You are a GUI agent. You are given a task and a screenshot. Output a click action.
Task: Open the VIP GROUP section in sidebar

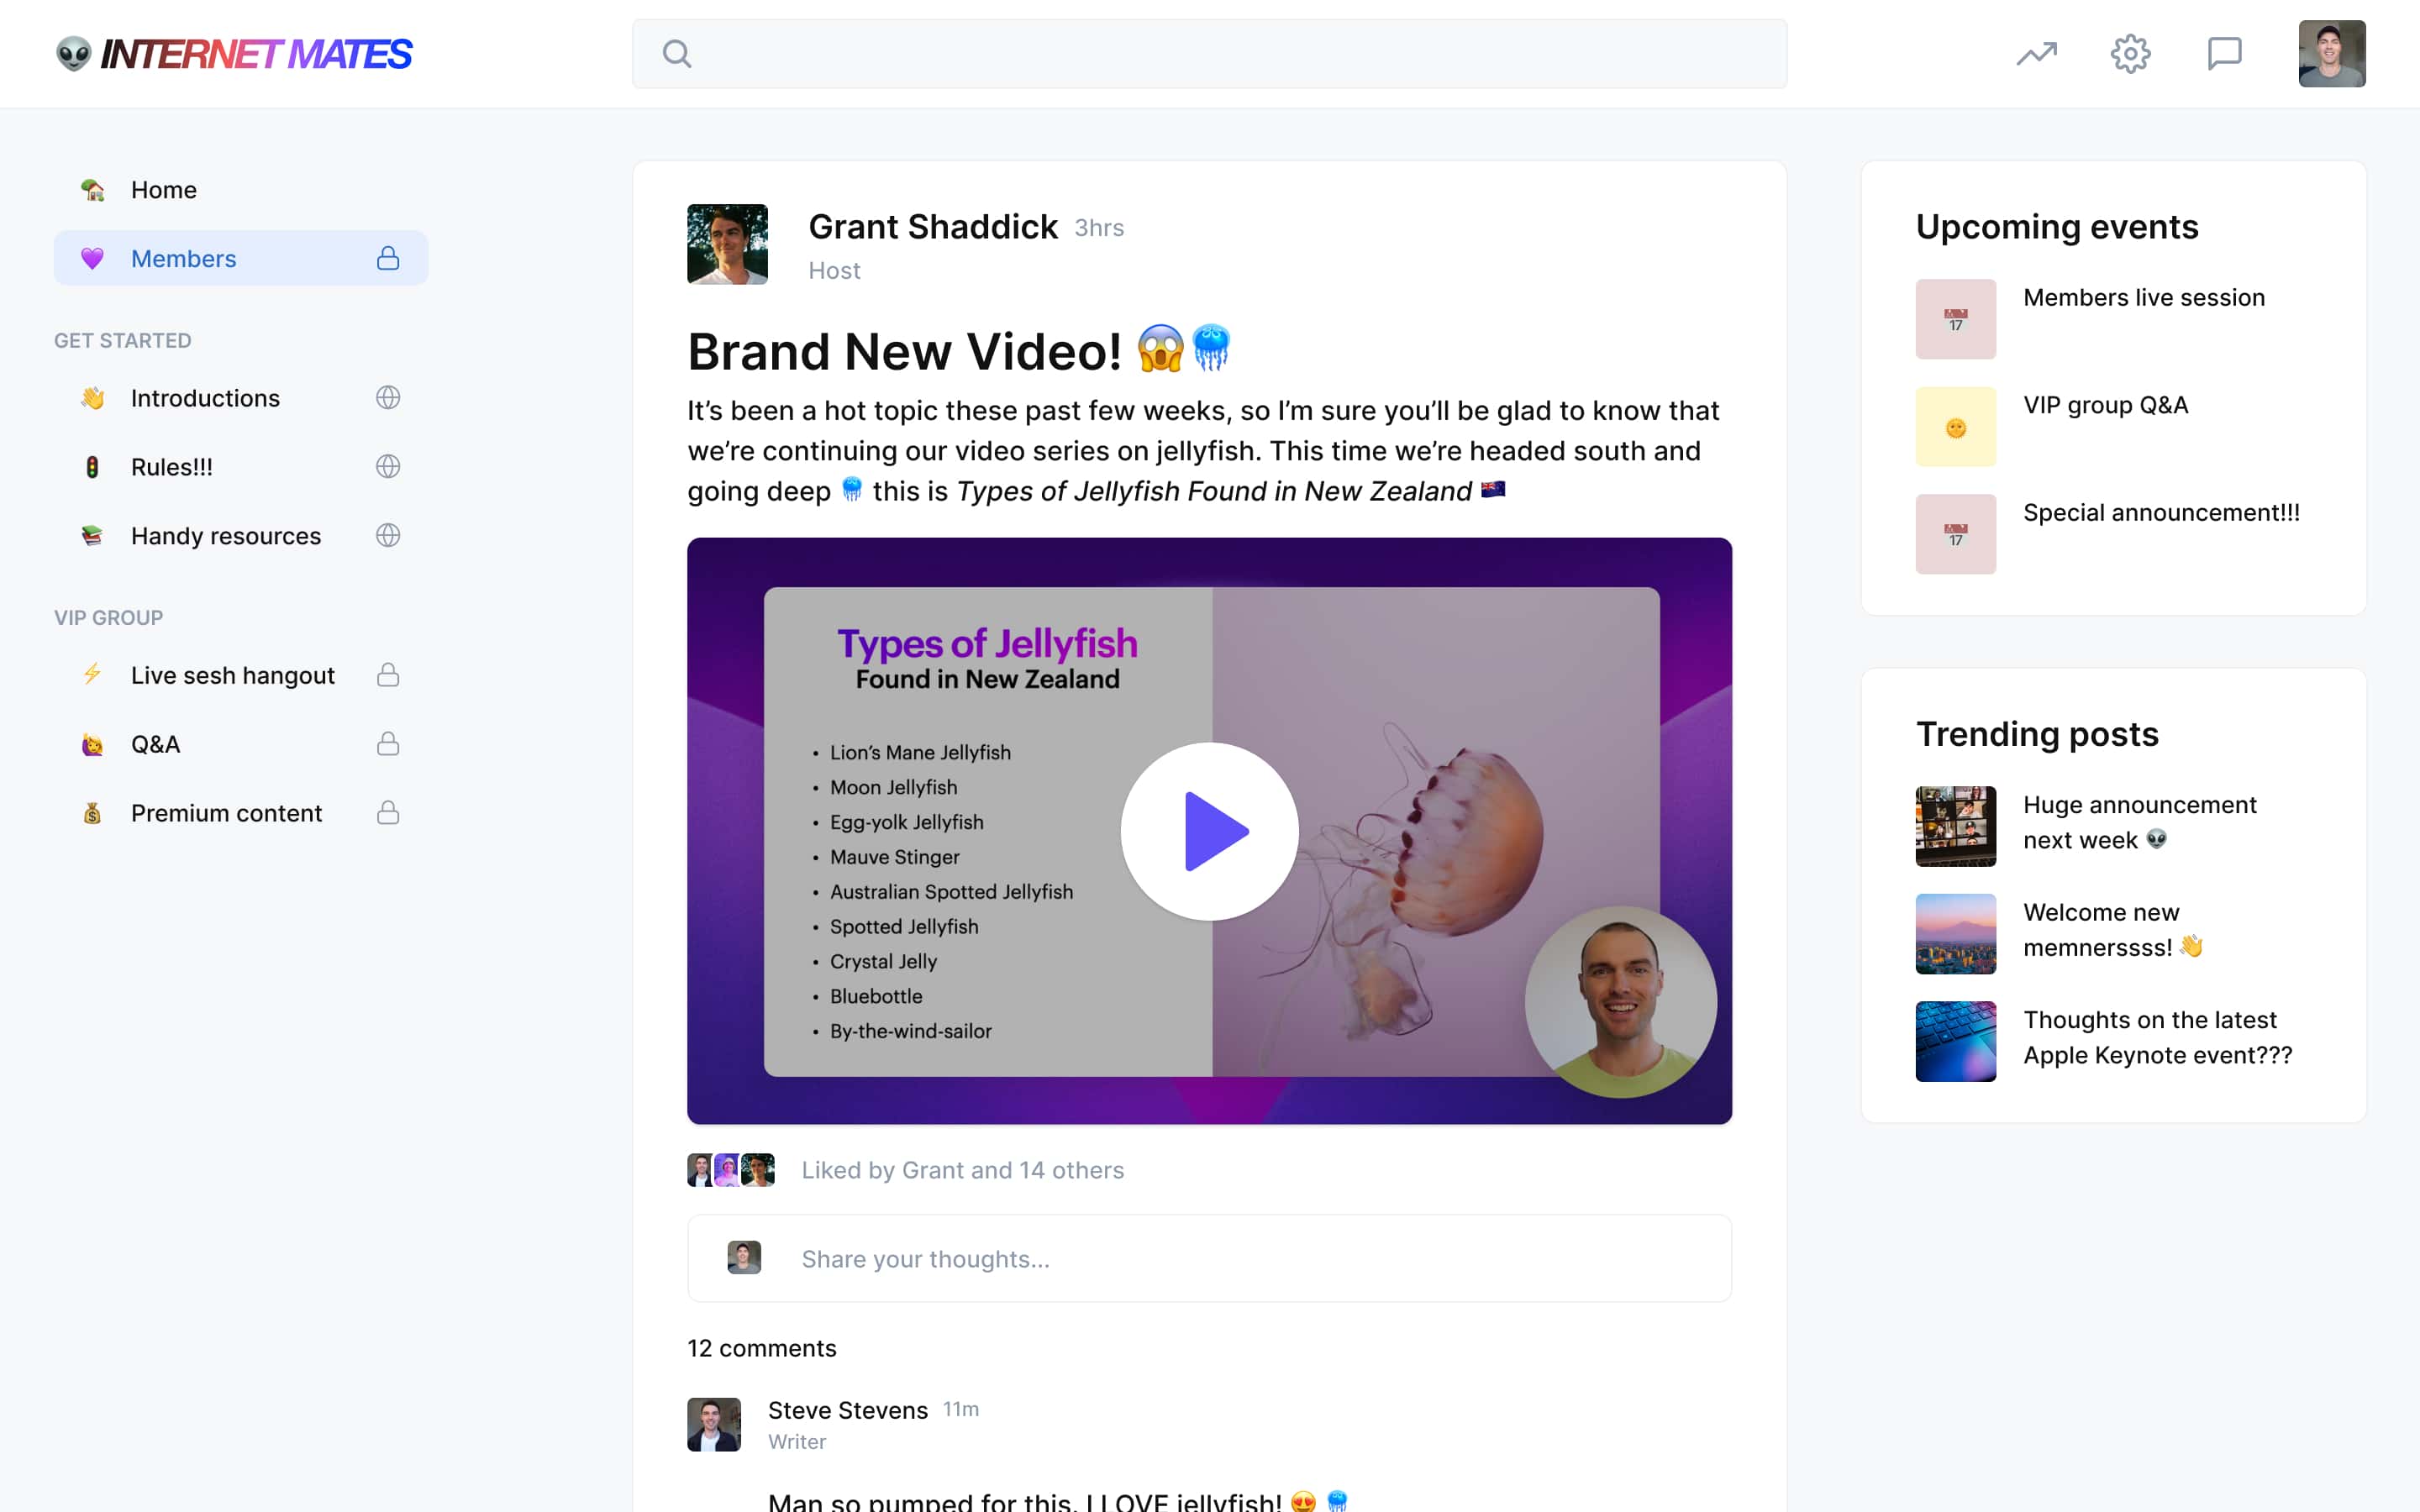(x=109, y=617)
